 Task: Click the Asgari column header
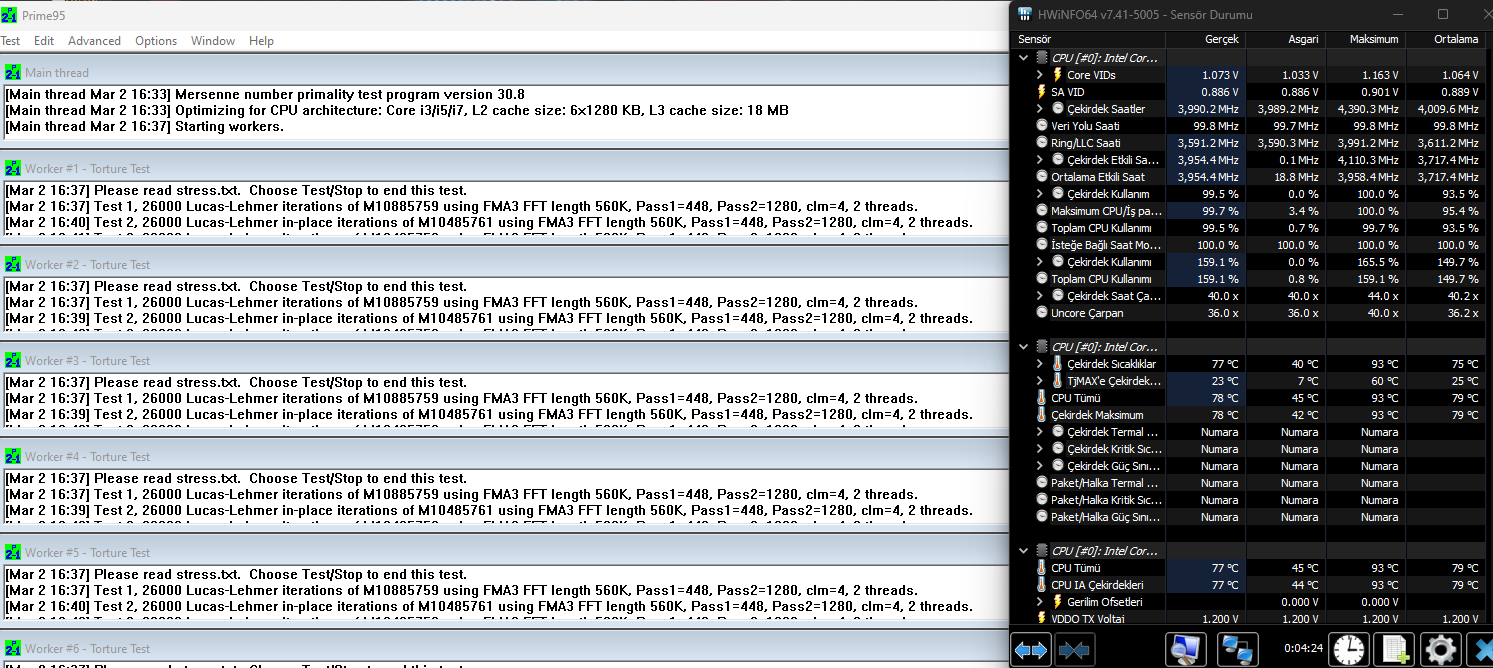(x=1285, y=39)
